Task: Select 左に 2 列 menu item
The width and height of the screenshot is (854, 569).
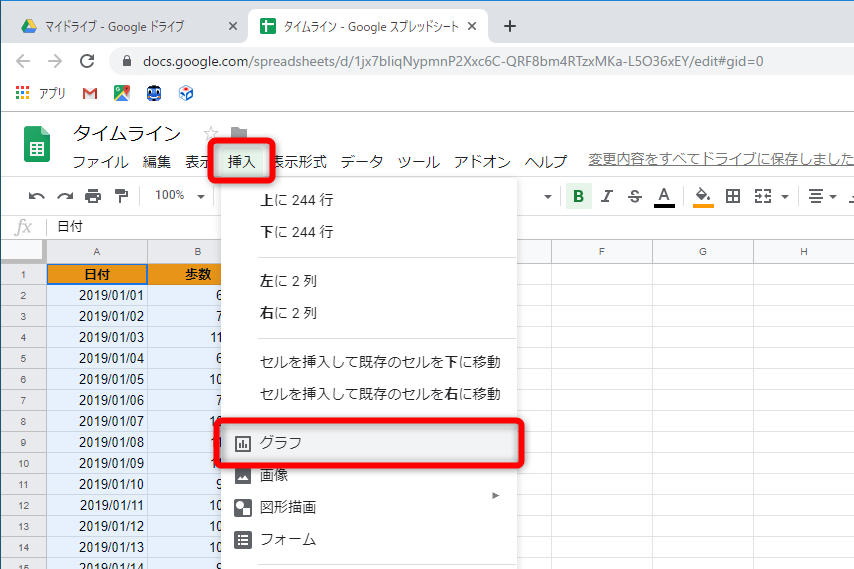Action: pyautogui.click(x=369, y=281)
